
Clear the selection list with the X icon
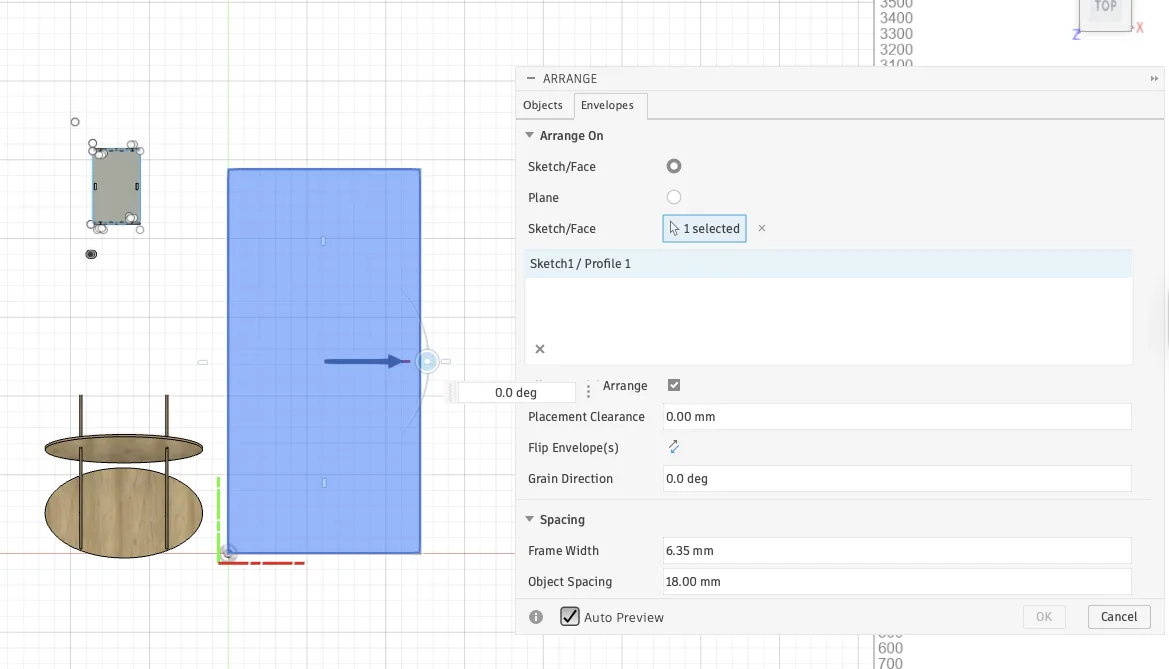[x=539, y=349]
